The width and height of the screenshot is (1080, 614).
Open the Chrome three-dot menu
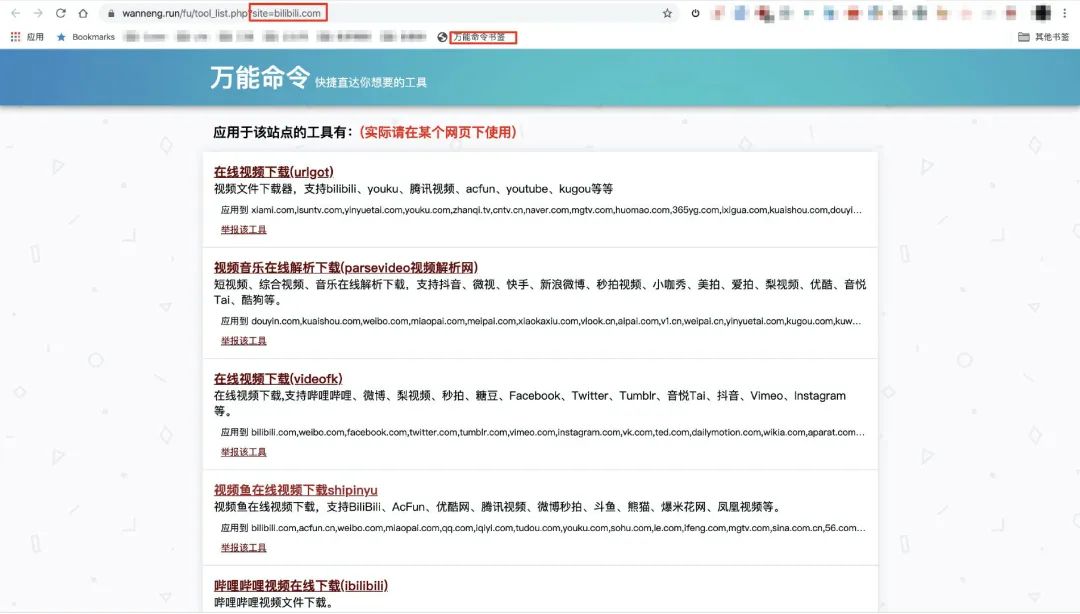tap(1064, 14)
